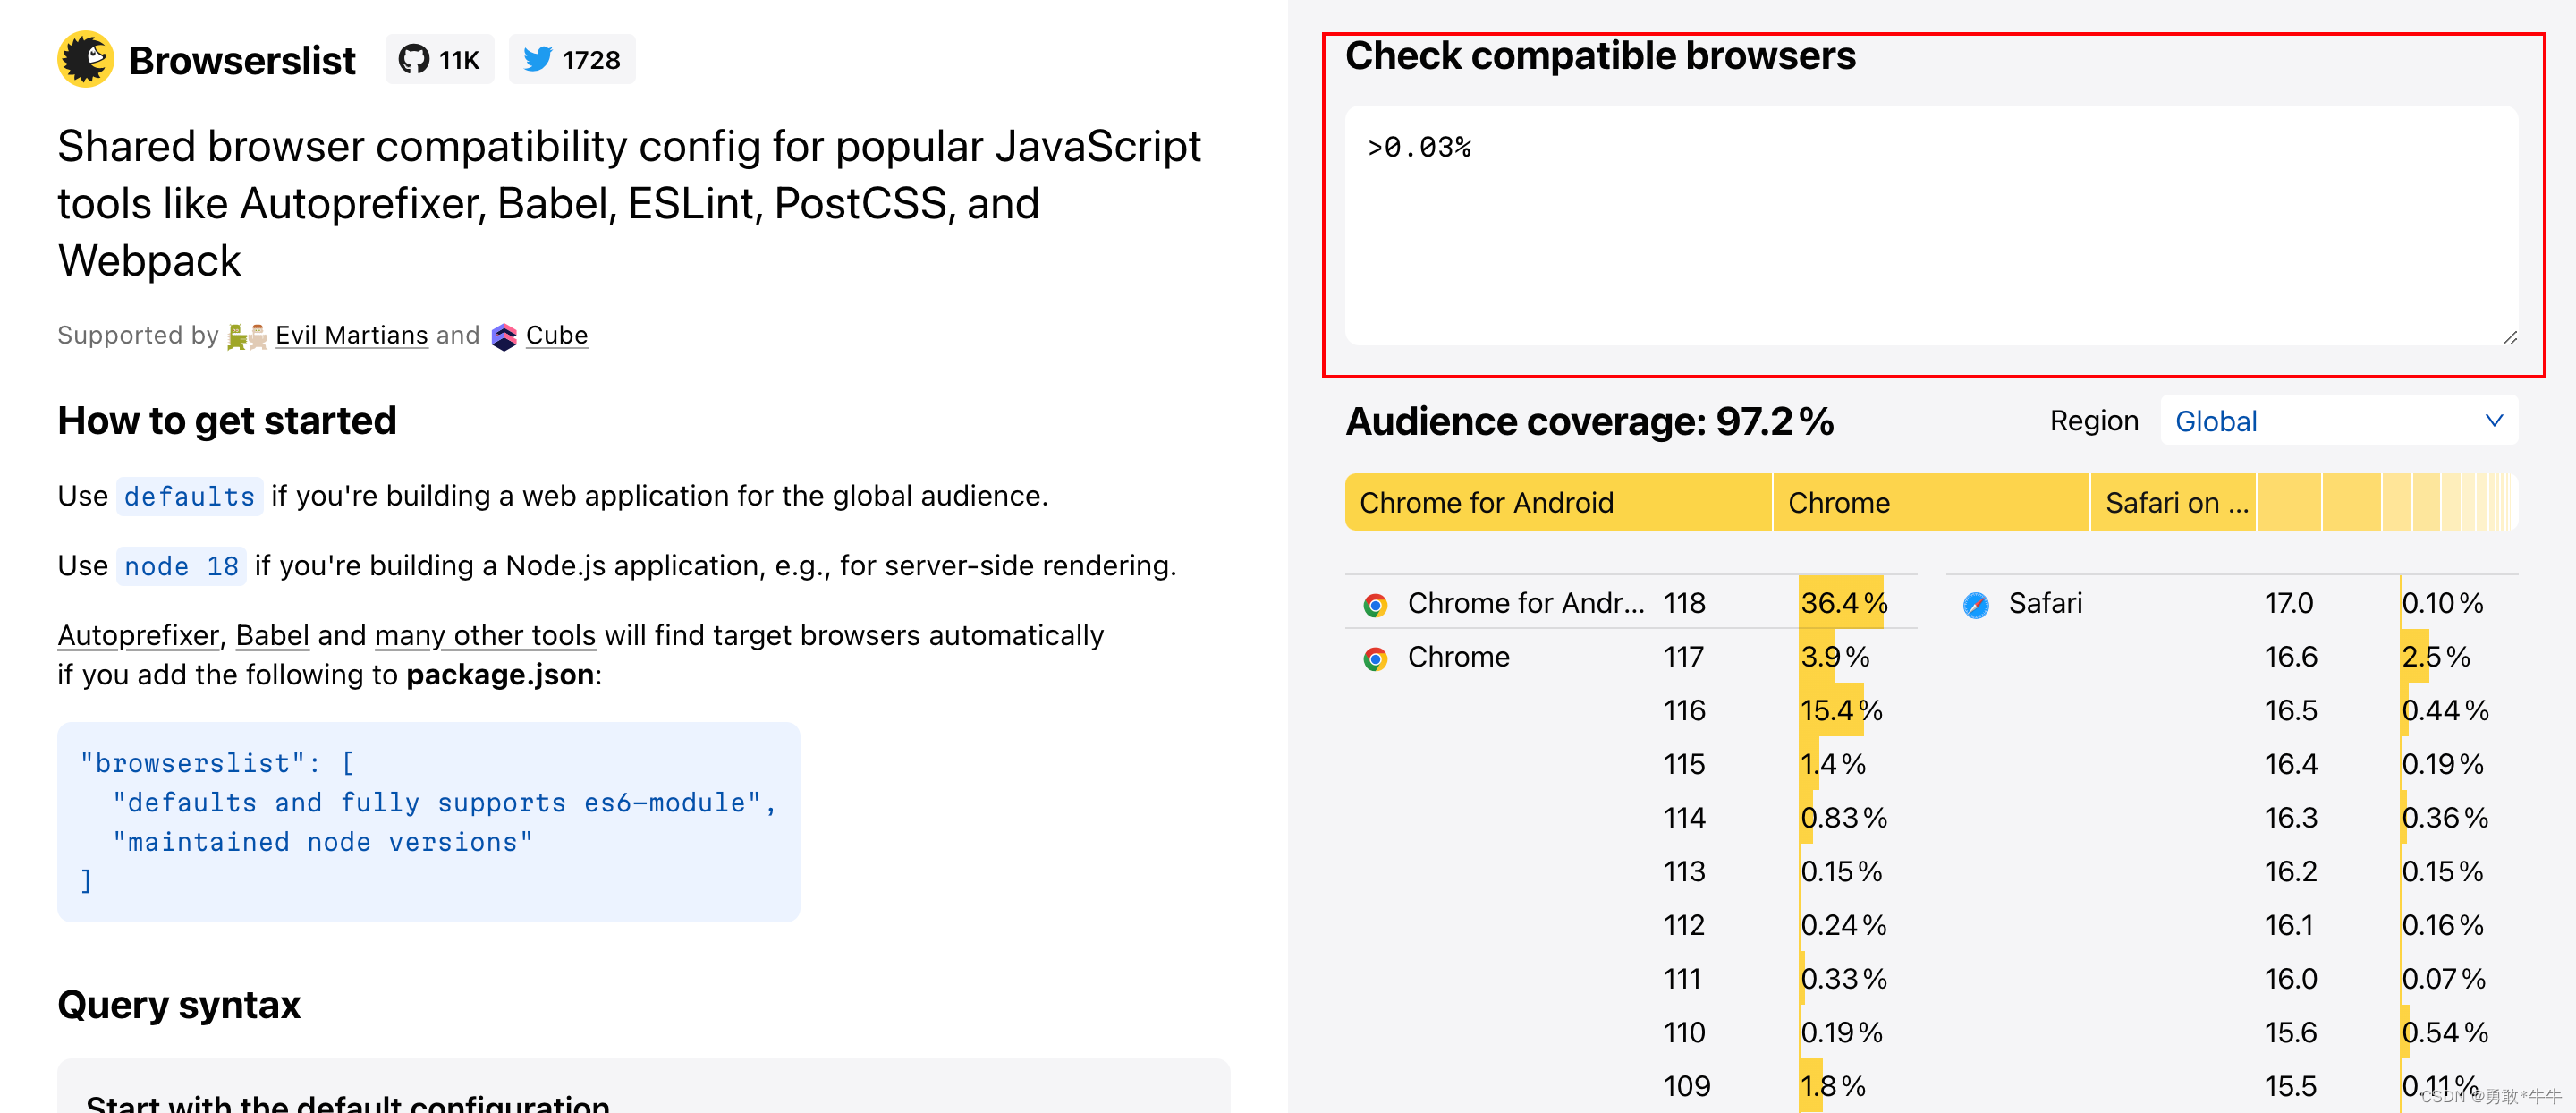Click the node 18 query link
The image size is (2576, 1113).
pos(181,566)
